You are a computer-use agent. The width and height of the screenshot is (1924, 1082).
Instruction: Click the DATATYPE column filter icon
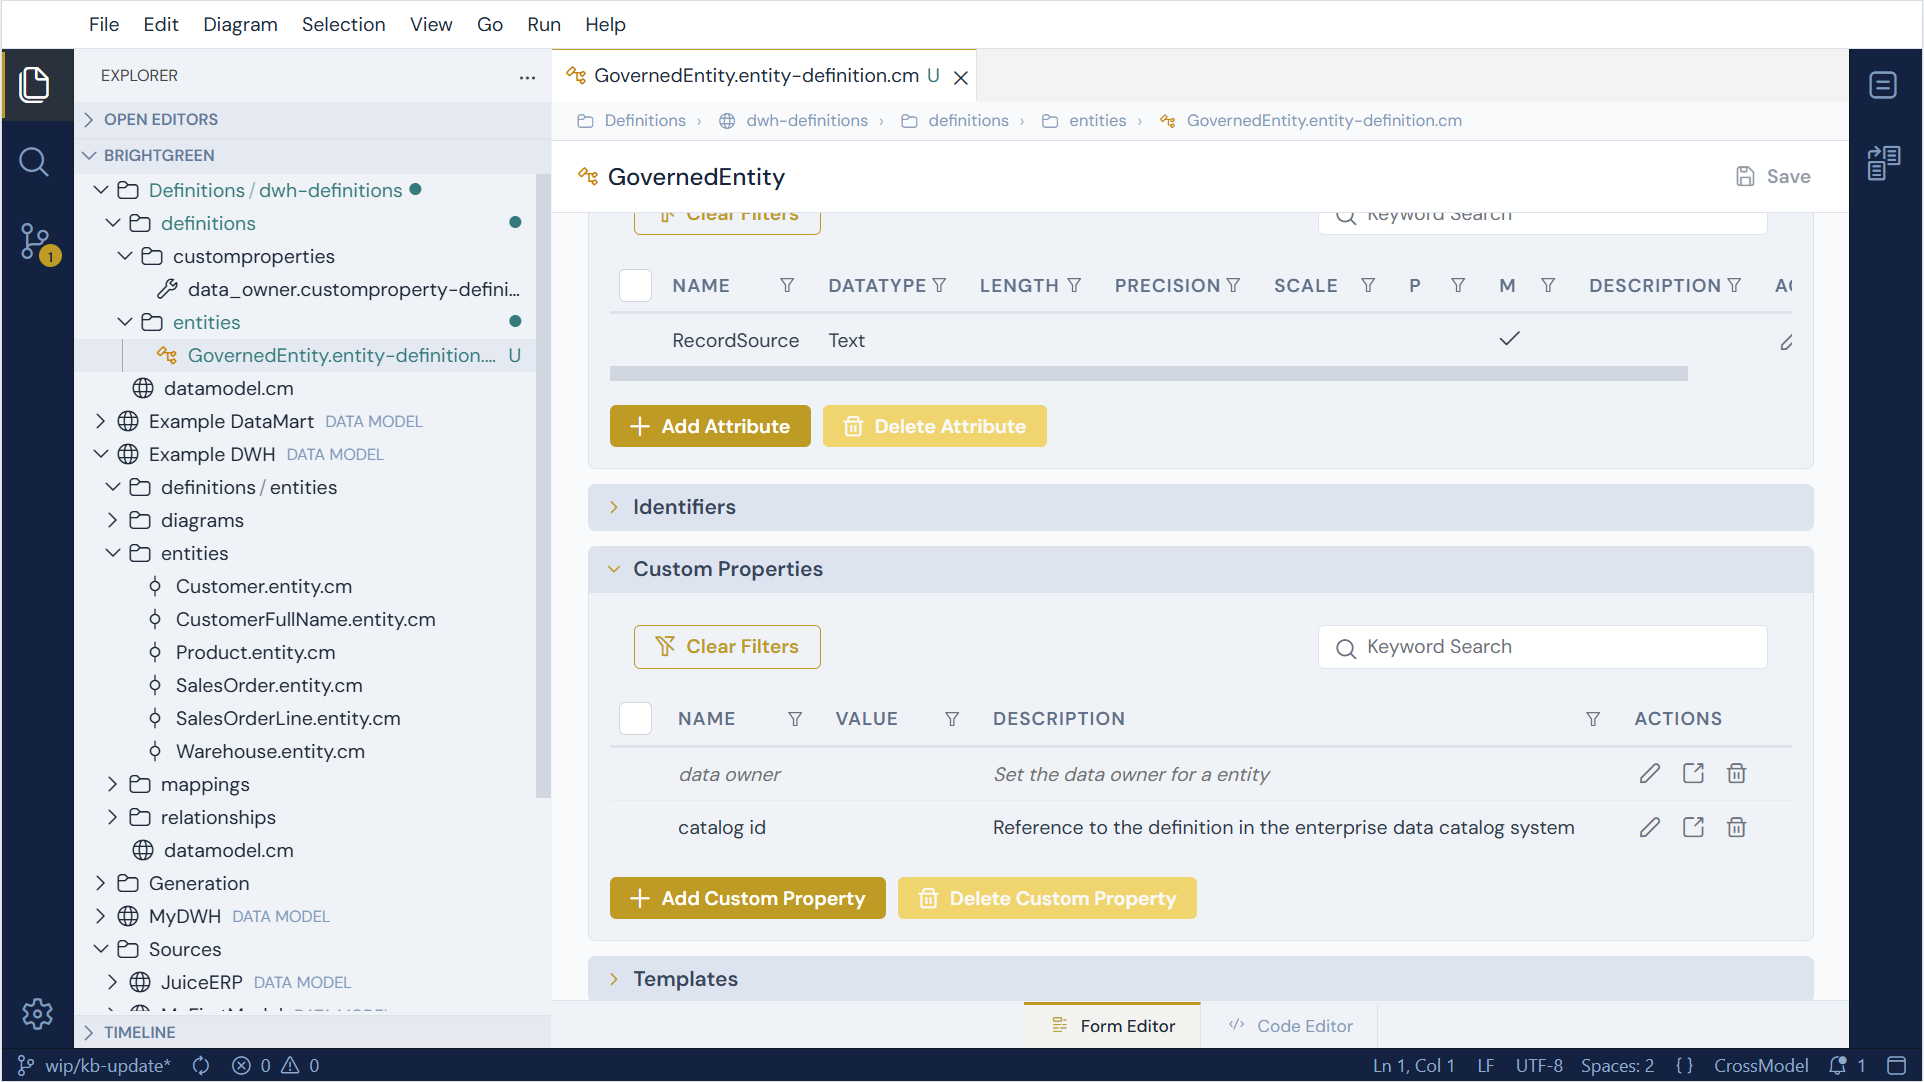click(x=939, y=285)
